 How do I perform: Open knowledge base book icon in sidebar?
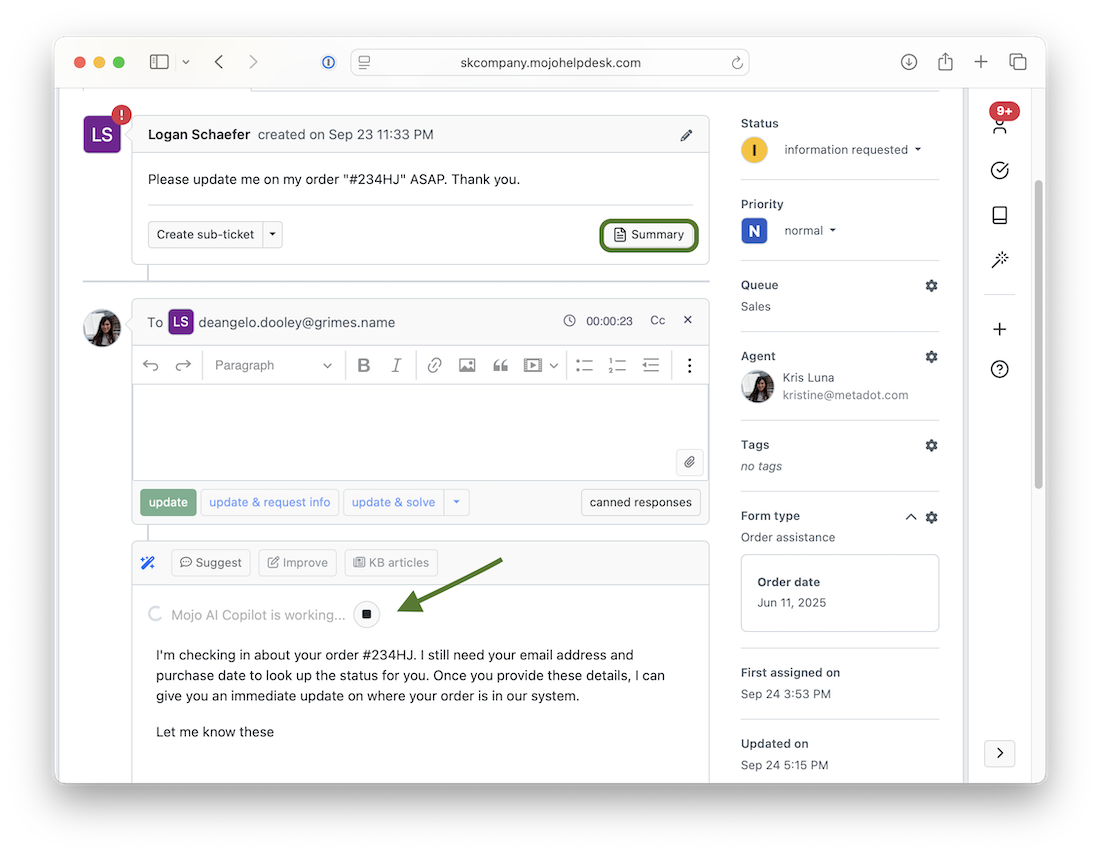click(999, 215)
